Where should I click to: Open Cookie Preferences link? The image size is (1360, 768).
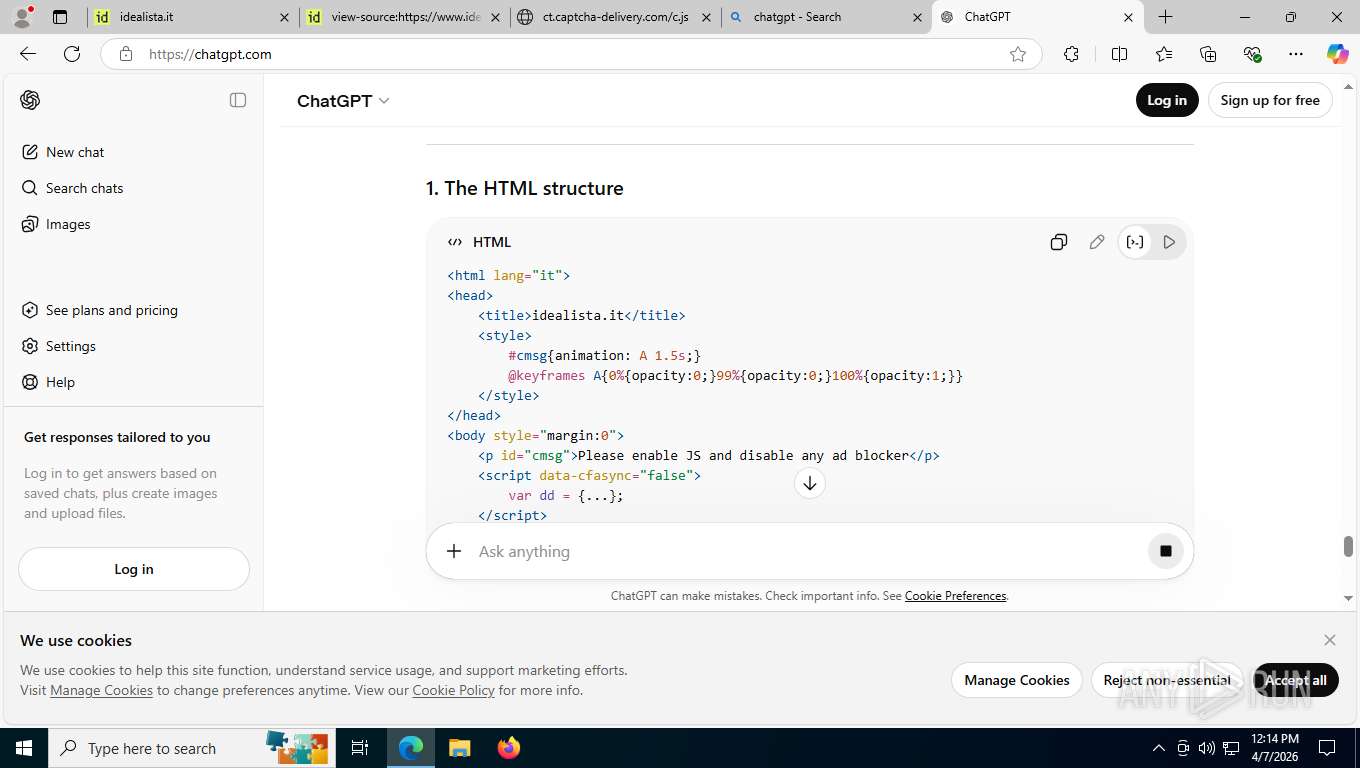(x=955, y=596)
